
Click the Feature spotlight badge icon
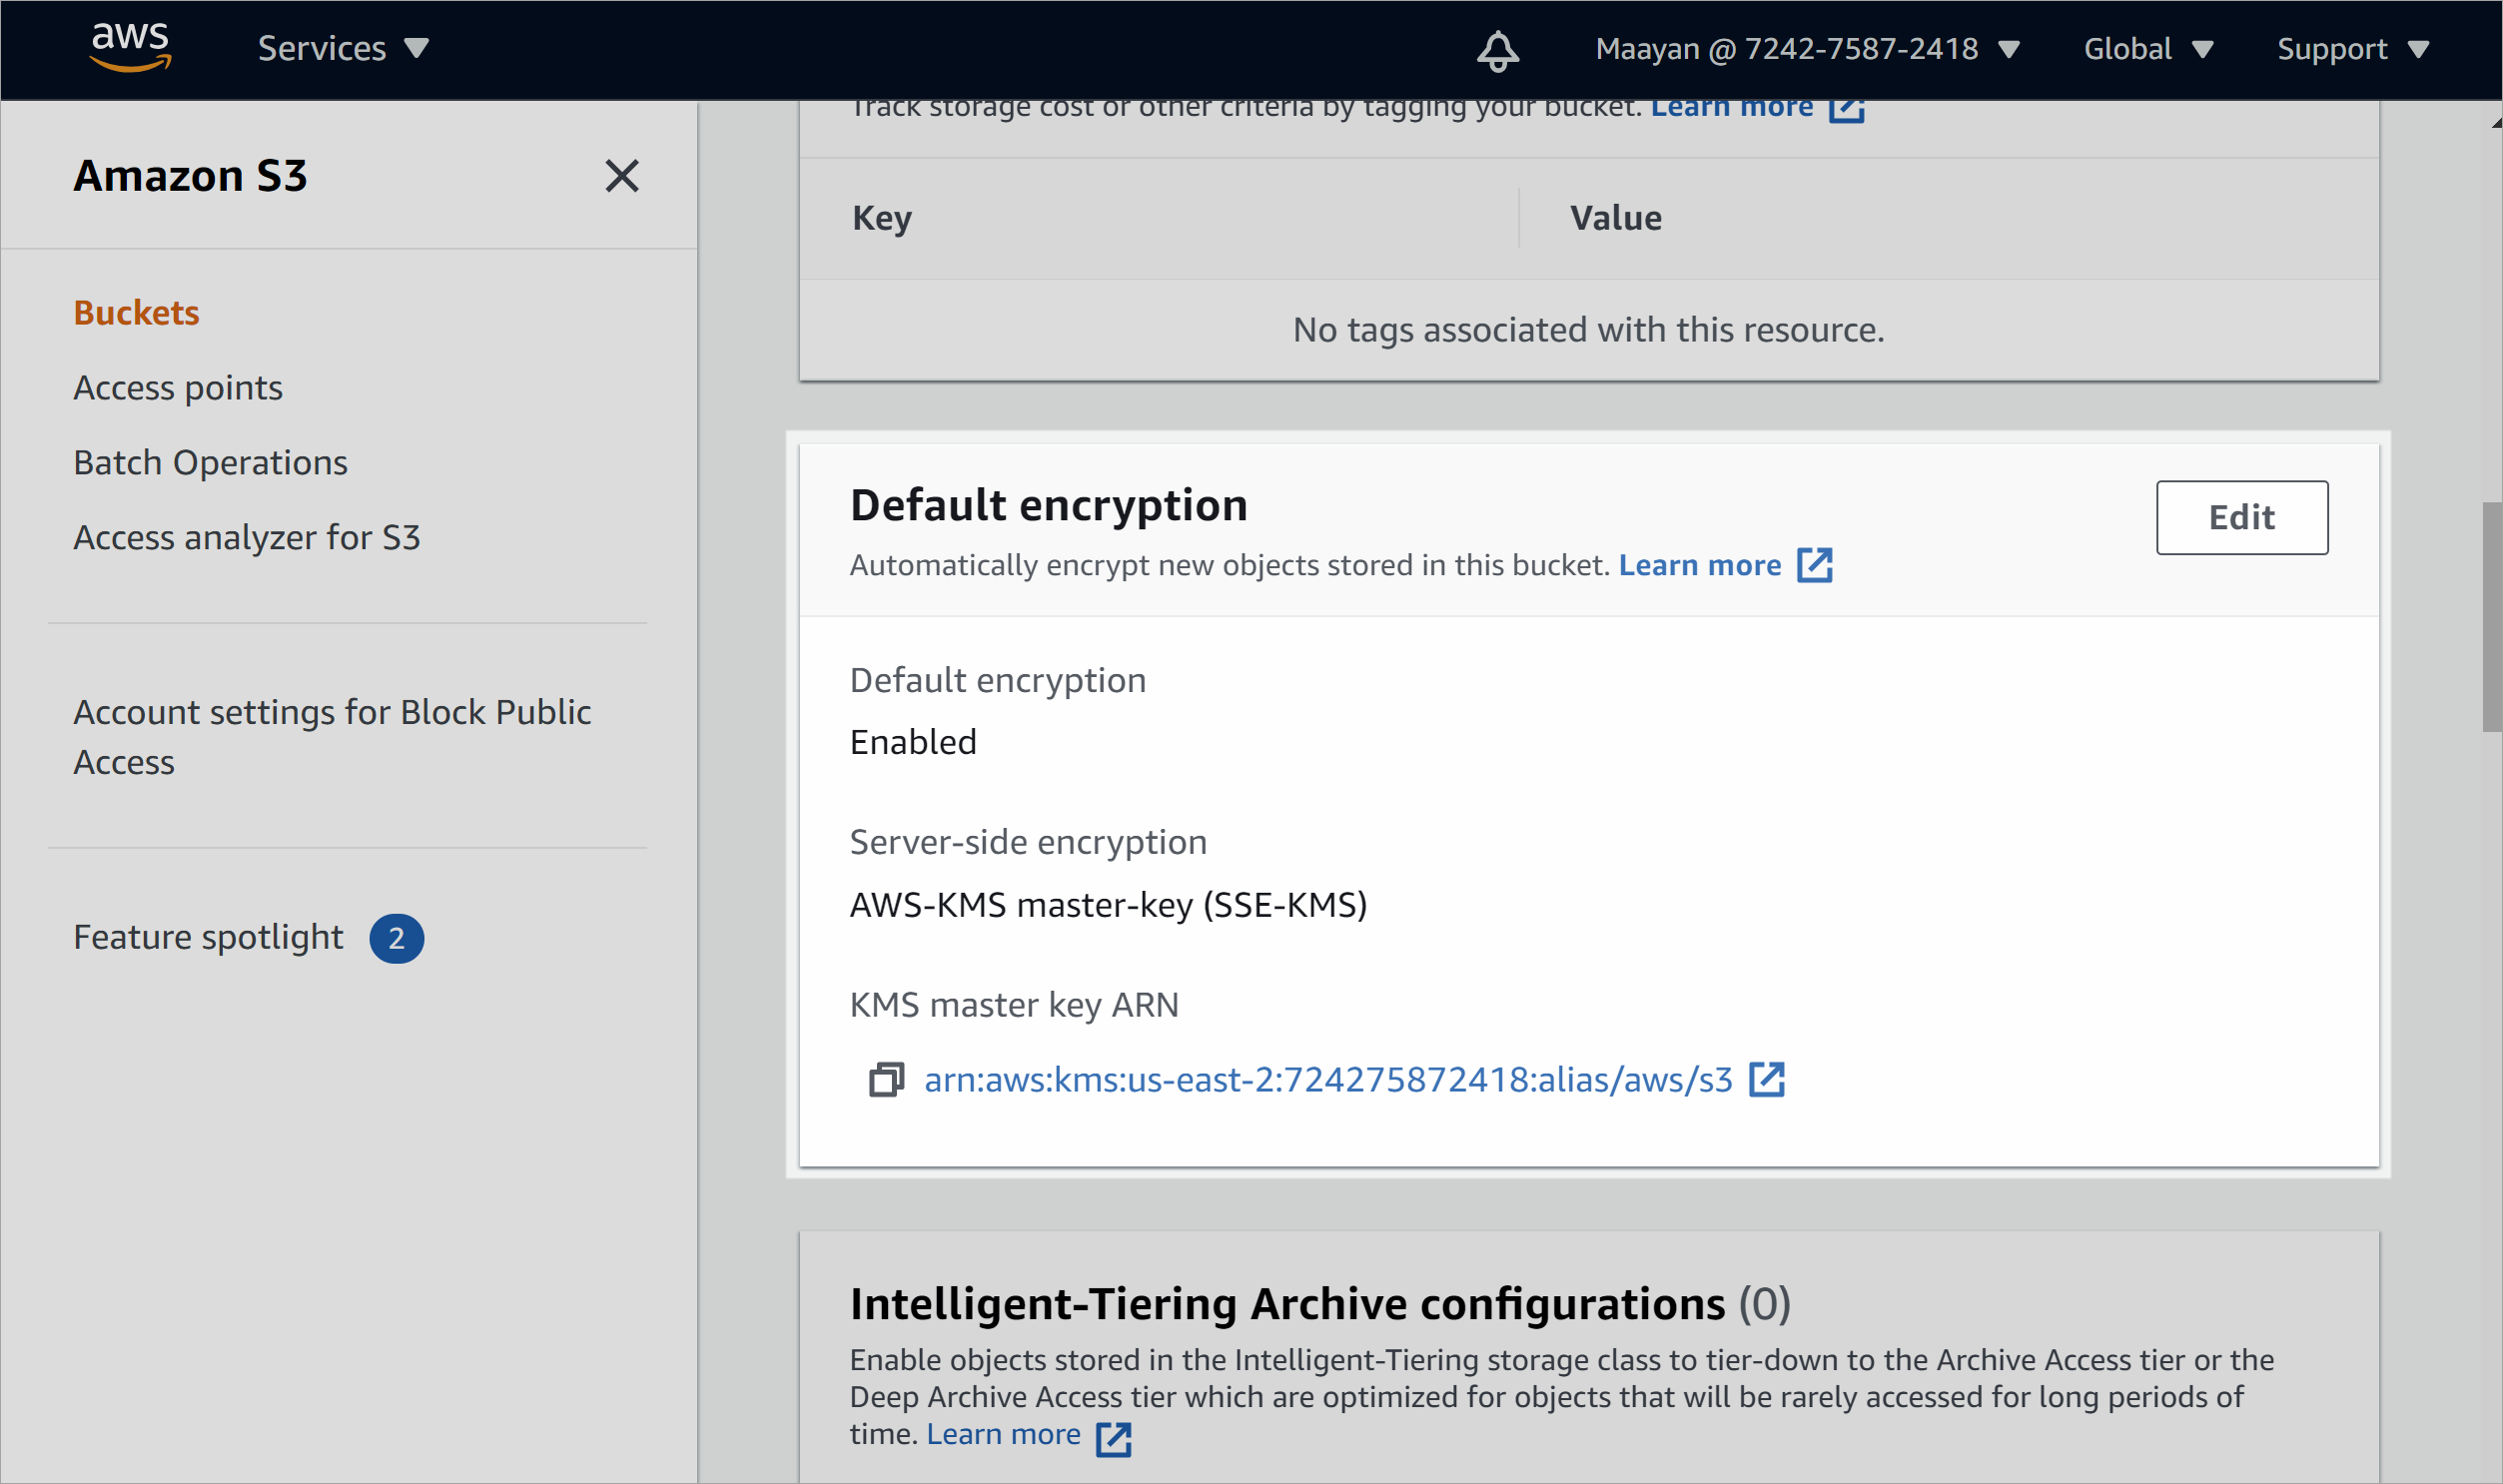point(394,937)
